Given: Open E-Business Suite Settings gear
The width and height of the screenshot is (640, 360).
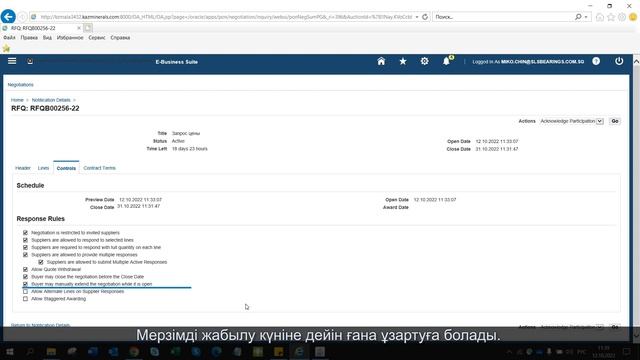Looking at the screenshot, I should (424, 61).
